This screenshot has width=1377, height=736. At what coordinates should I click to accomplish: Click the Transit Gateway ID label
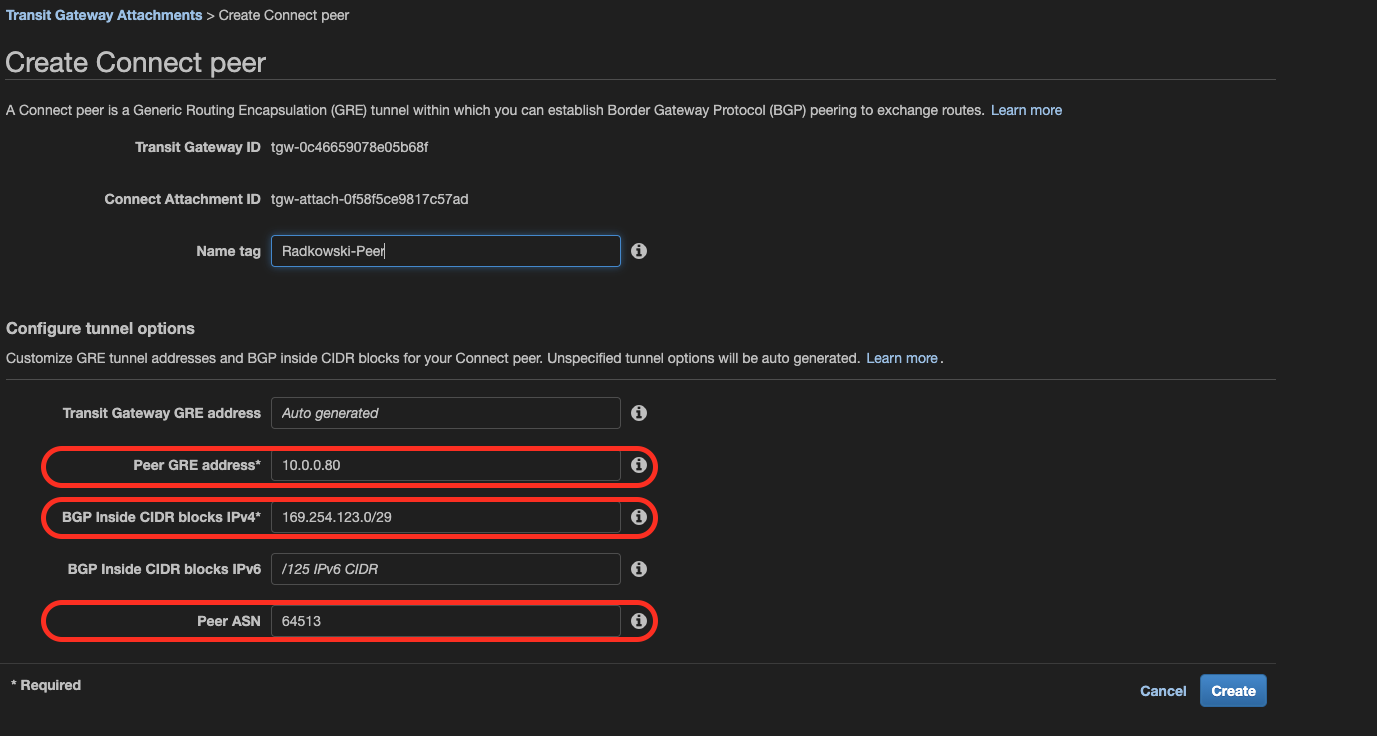tap(198, 147)
